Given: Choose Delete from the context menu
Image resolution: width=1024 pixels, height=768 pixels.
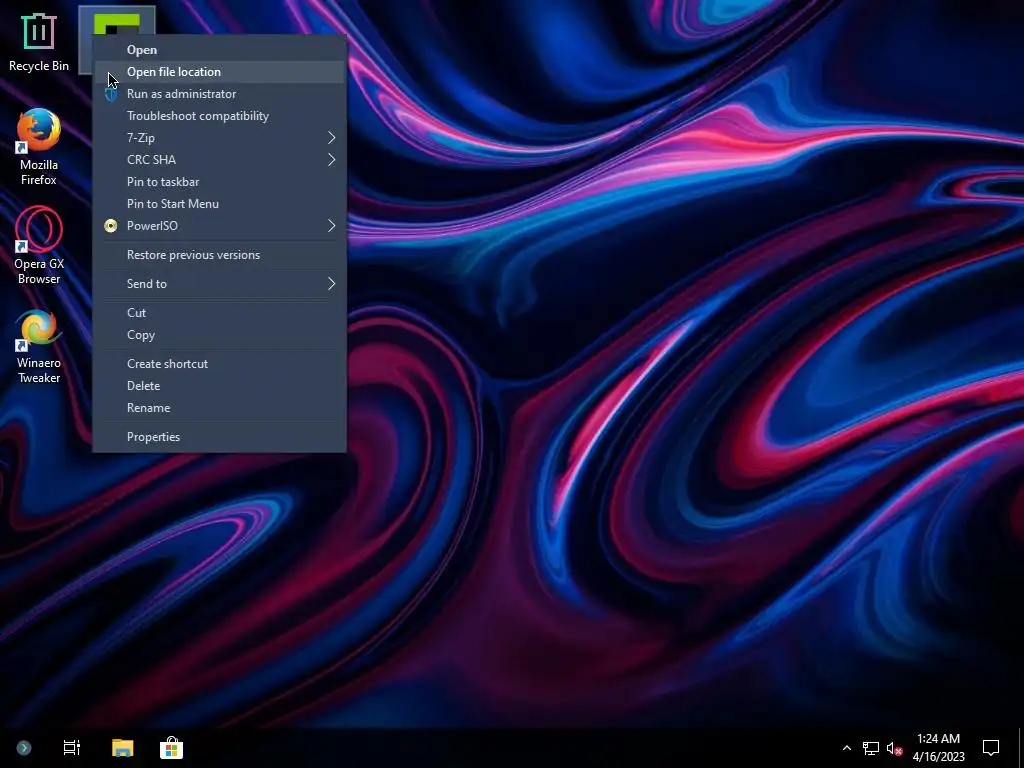Looking at the screenshot, I should 219,386.
